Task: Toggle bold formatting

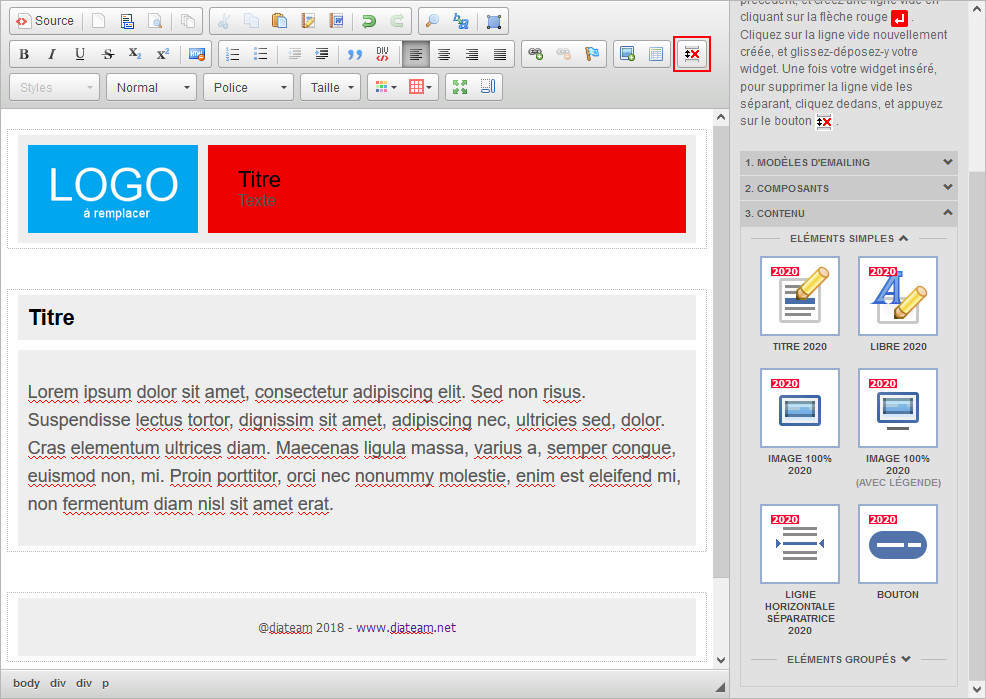Action: click(x=23, y=54)
